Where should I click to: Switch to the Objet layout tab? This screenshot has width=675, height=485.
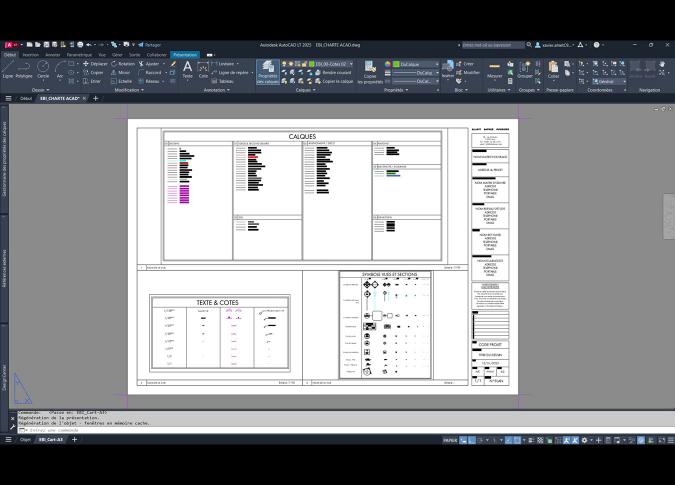tap(25, 440)
